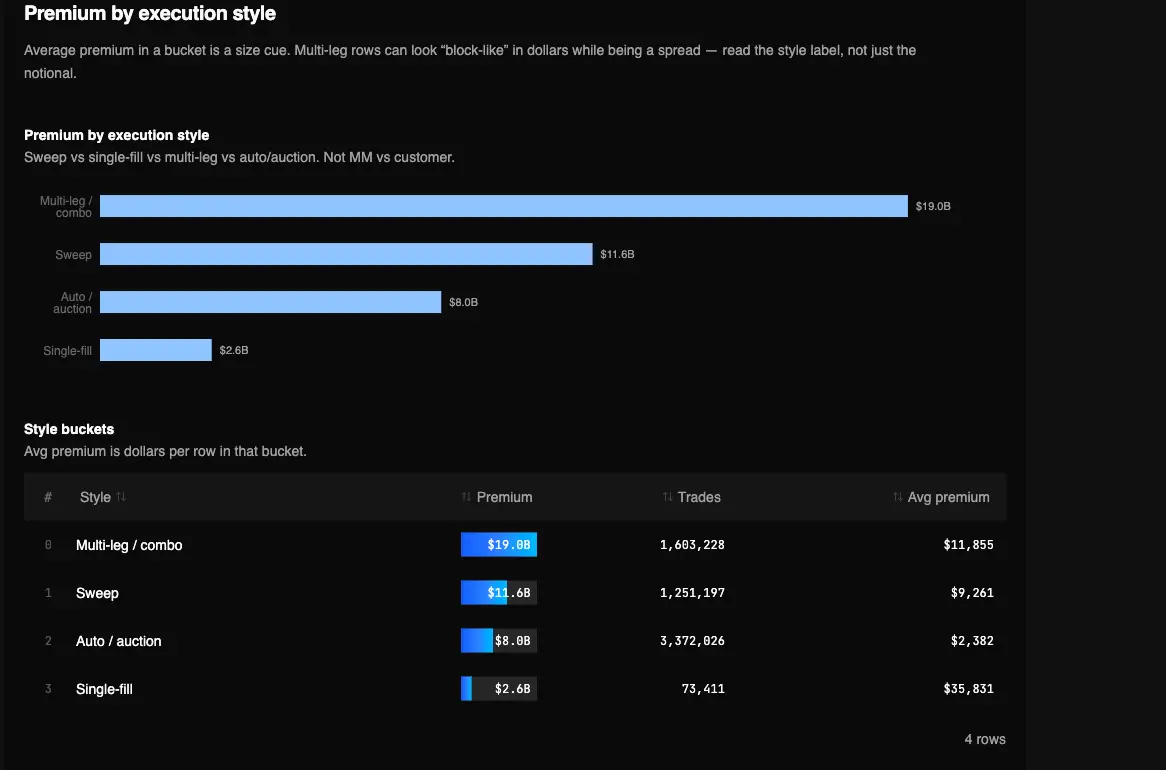Click the large Premium by execution style title
Viewport: 1166px width, 770px height.
149,13
